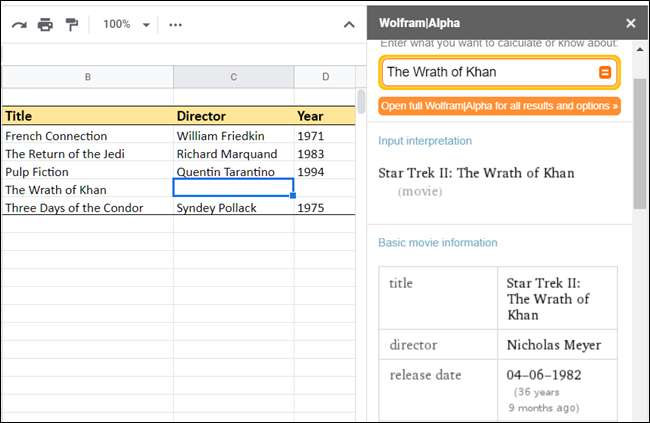Screen dimensions: 650x423
Task: Select the French Connection cell
Action: tap(87, 136)
